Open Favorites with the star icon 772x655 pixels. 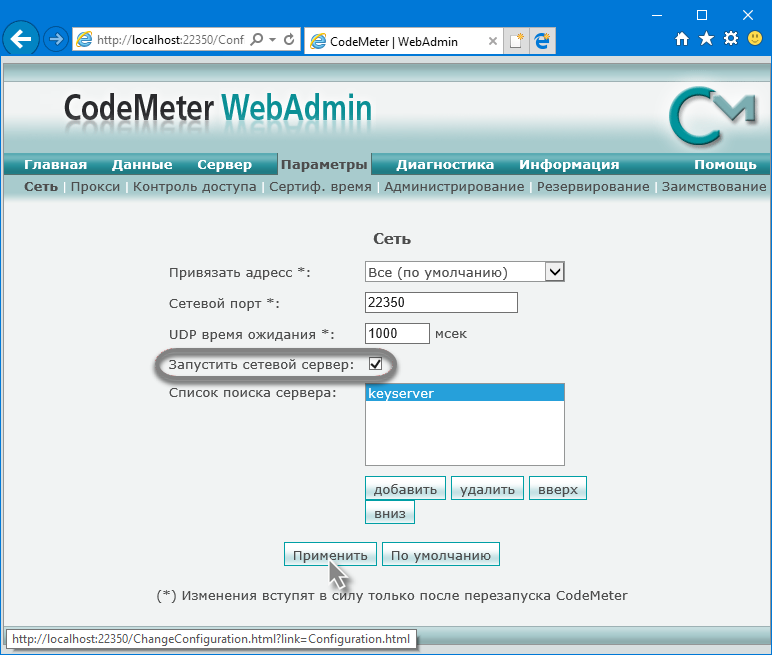(706, 38)
